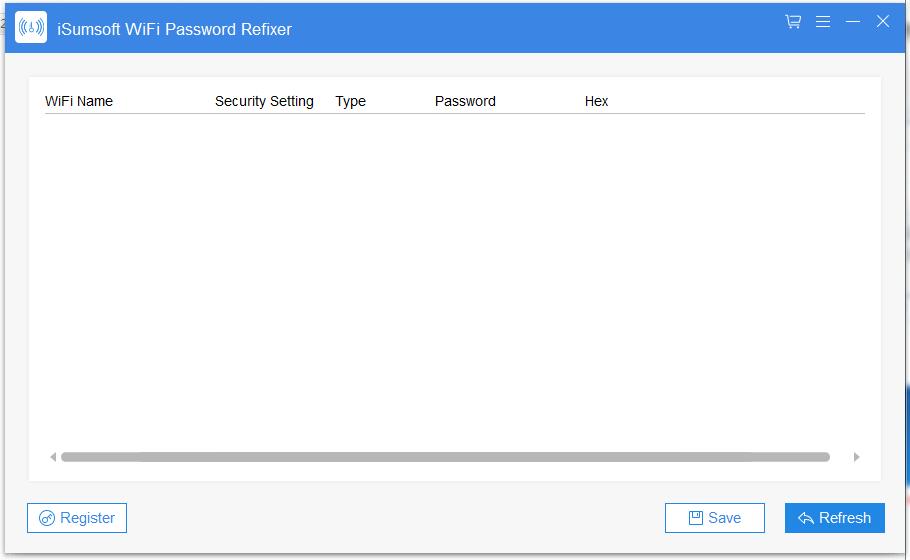Click the Password column header
The image size is (910, 560).
click(x=465, y=101)
